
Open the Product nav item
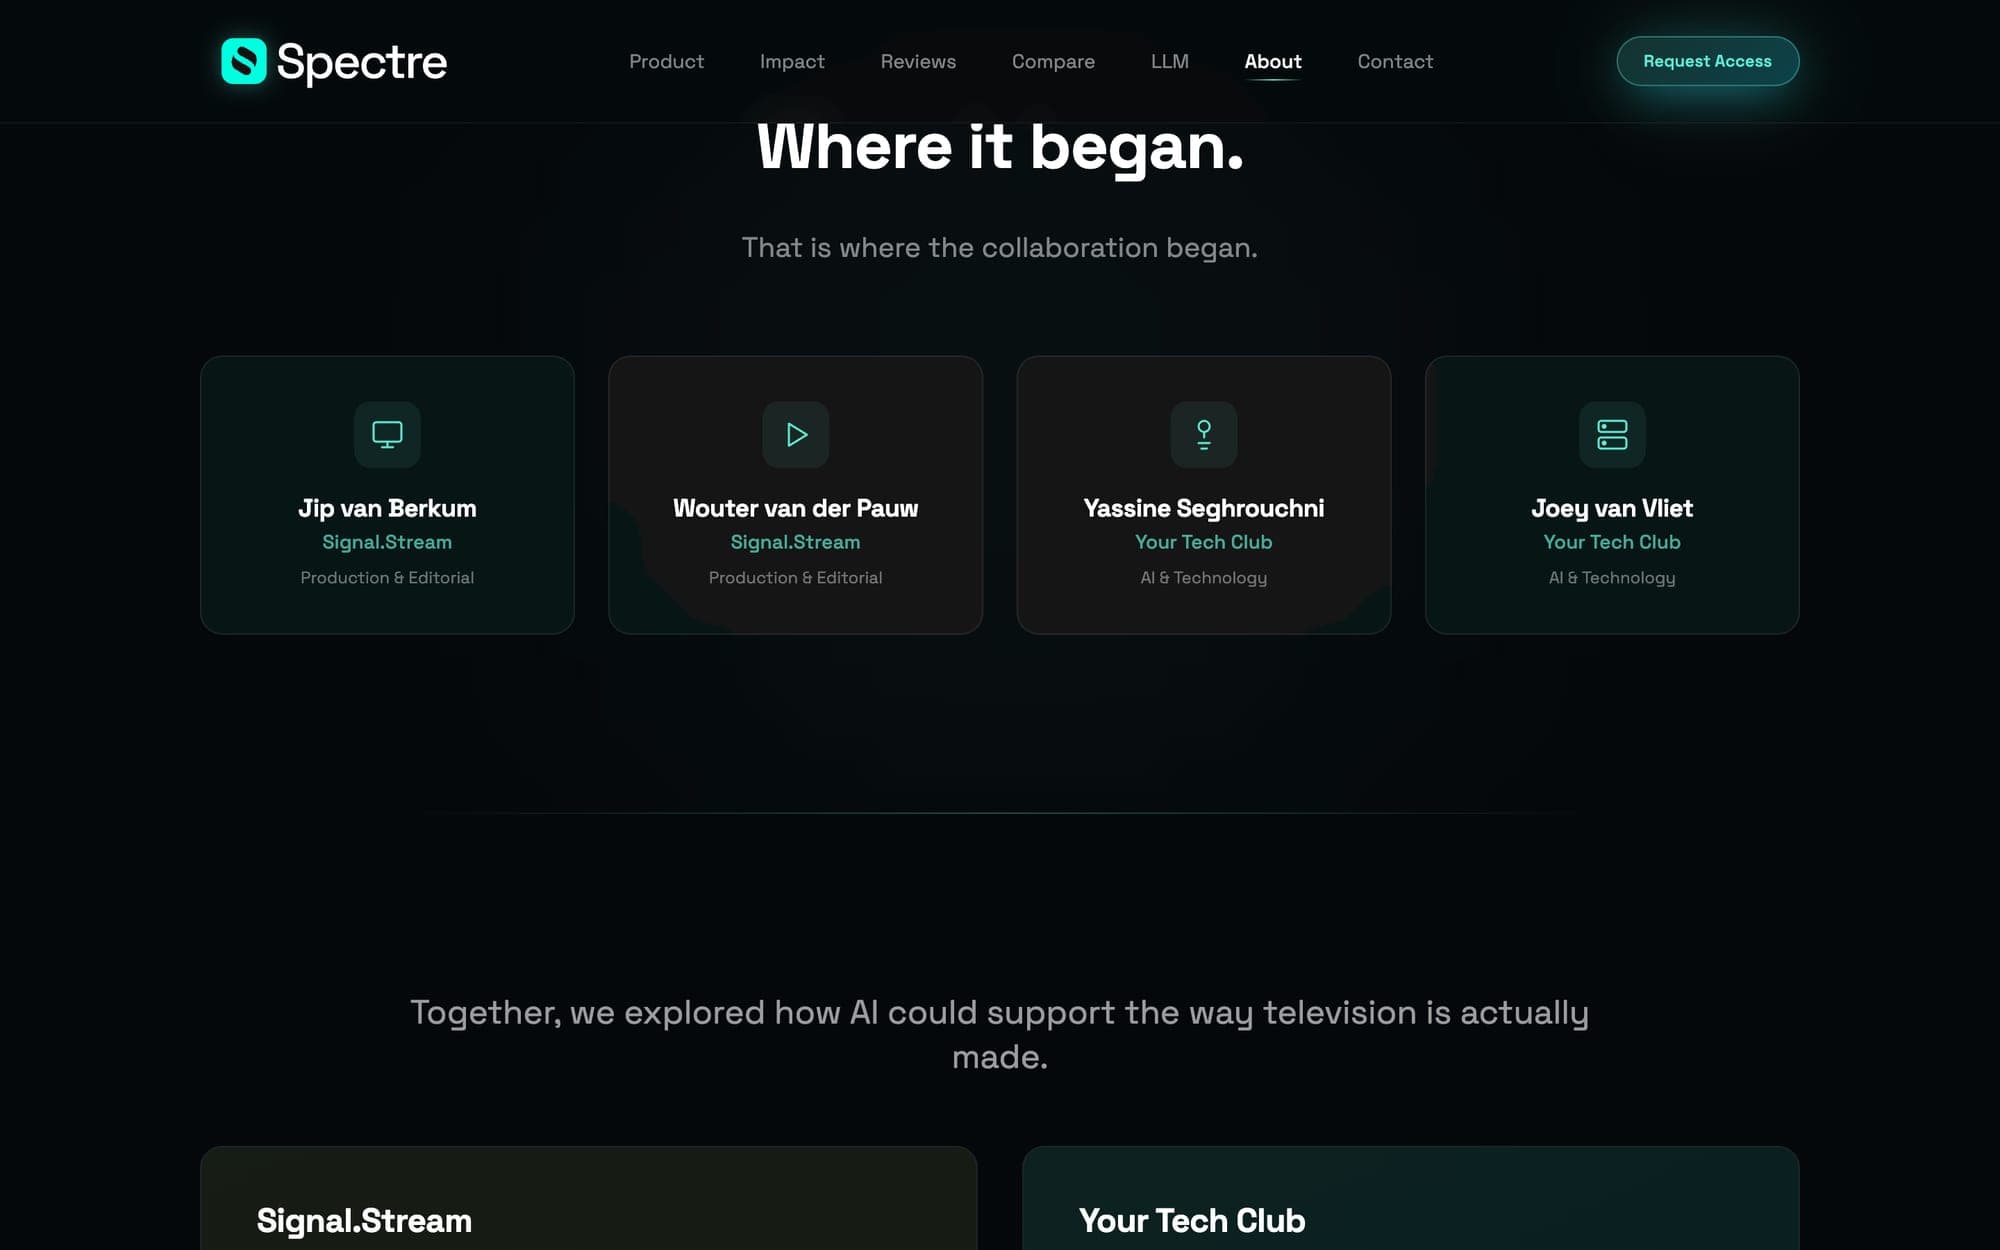666,61
